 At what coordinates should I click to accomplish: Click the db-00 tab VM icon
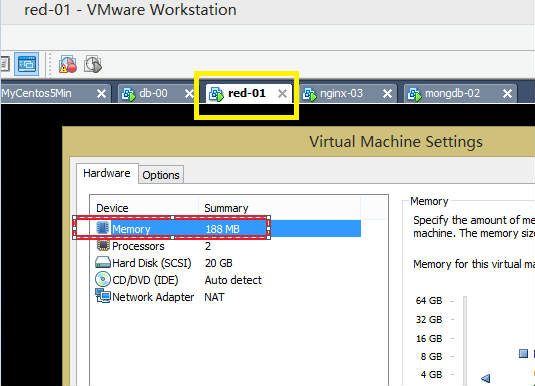tap(129, 94)
